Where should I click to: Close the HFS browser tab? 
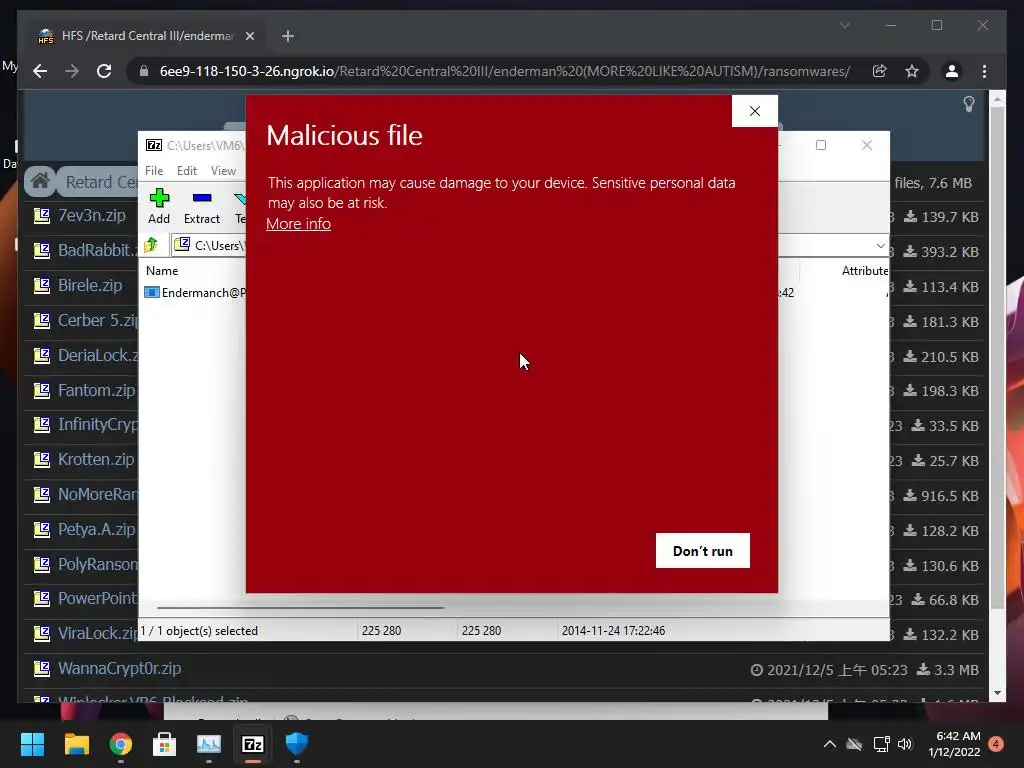(249, 36)
